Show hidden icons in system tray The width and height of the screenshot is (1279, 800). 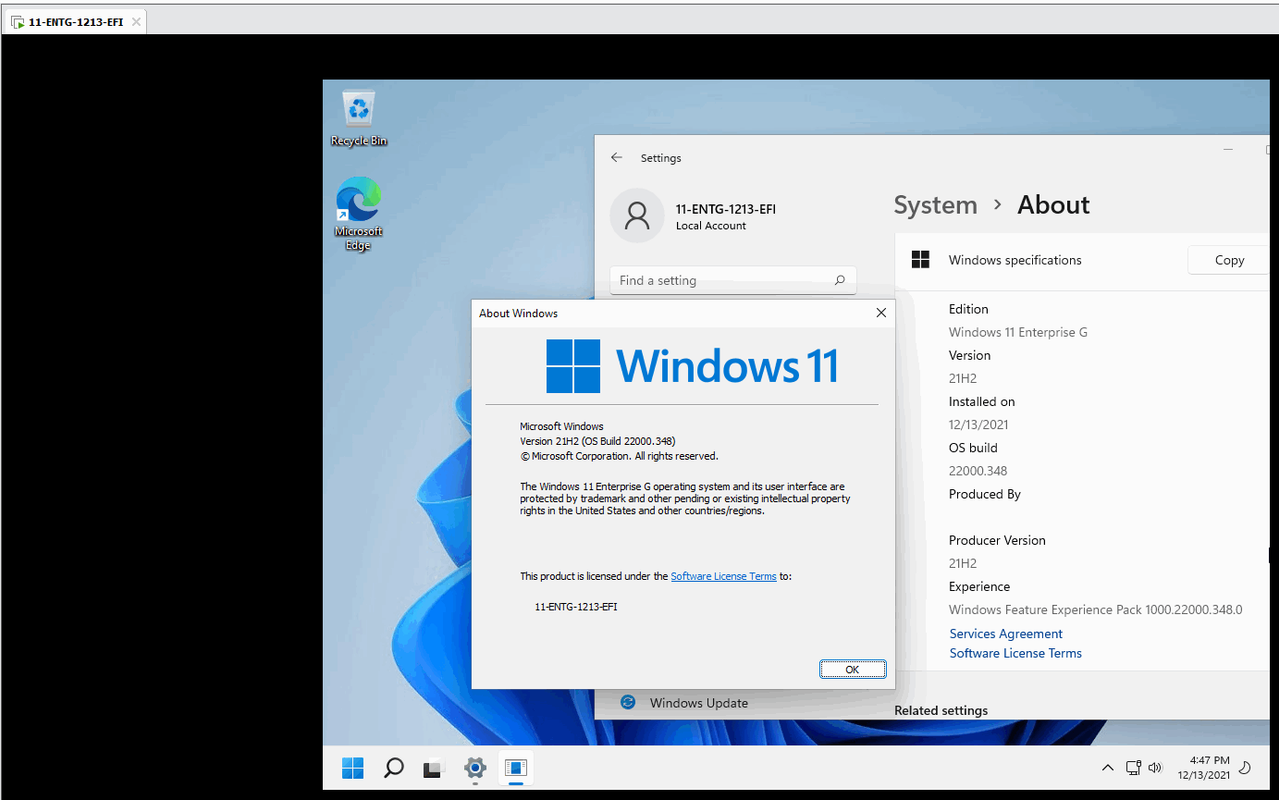[1108, 768]
